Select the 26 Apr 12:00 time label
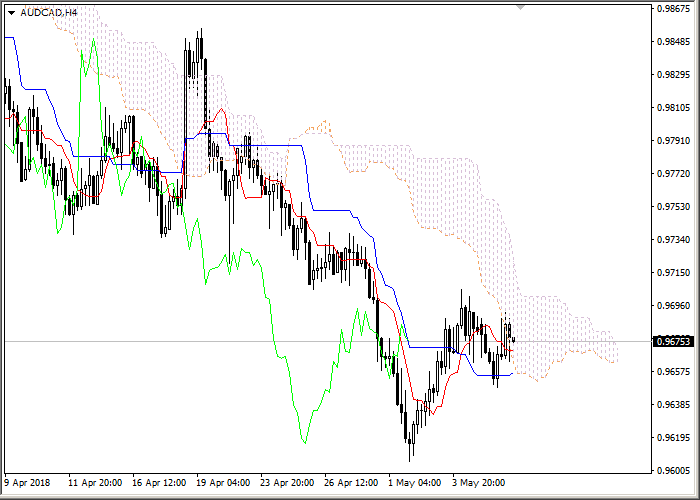 point(350,482)
